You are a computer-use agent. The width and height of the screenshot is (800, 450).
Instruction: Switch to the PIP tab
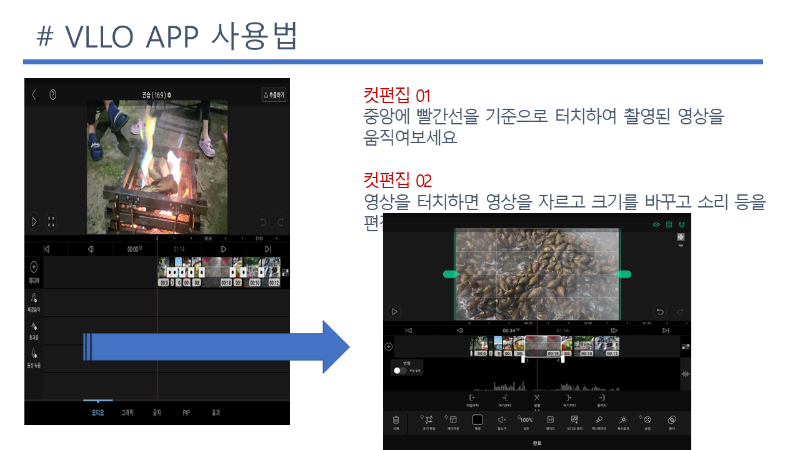click(x=186, y=411)
